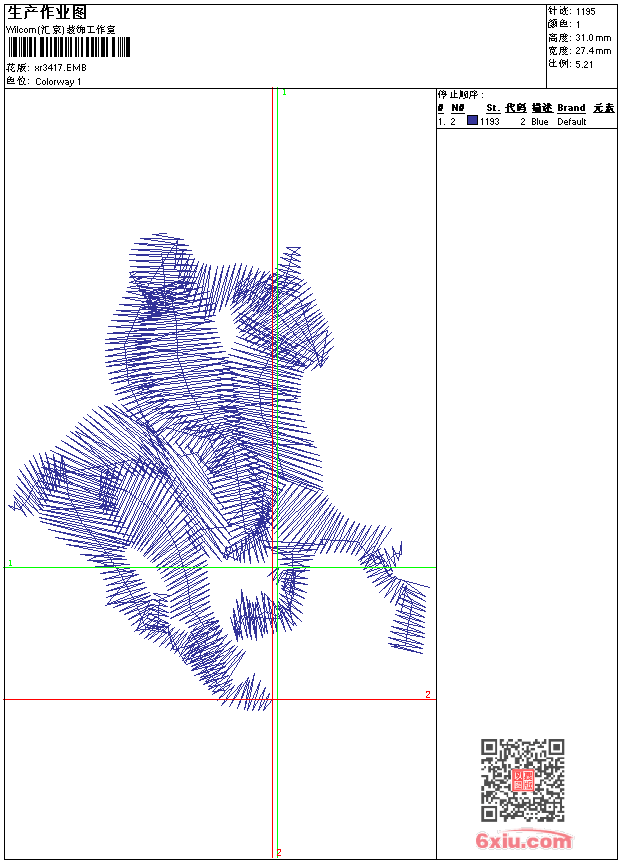620x860 pixels.
Task: Click the 停止顺序 stop sequence label
Action: pos(461,94)
